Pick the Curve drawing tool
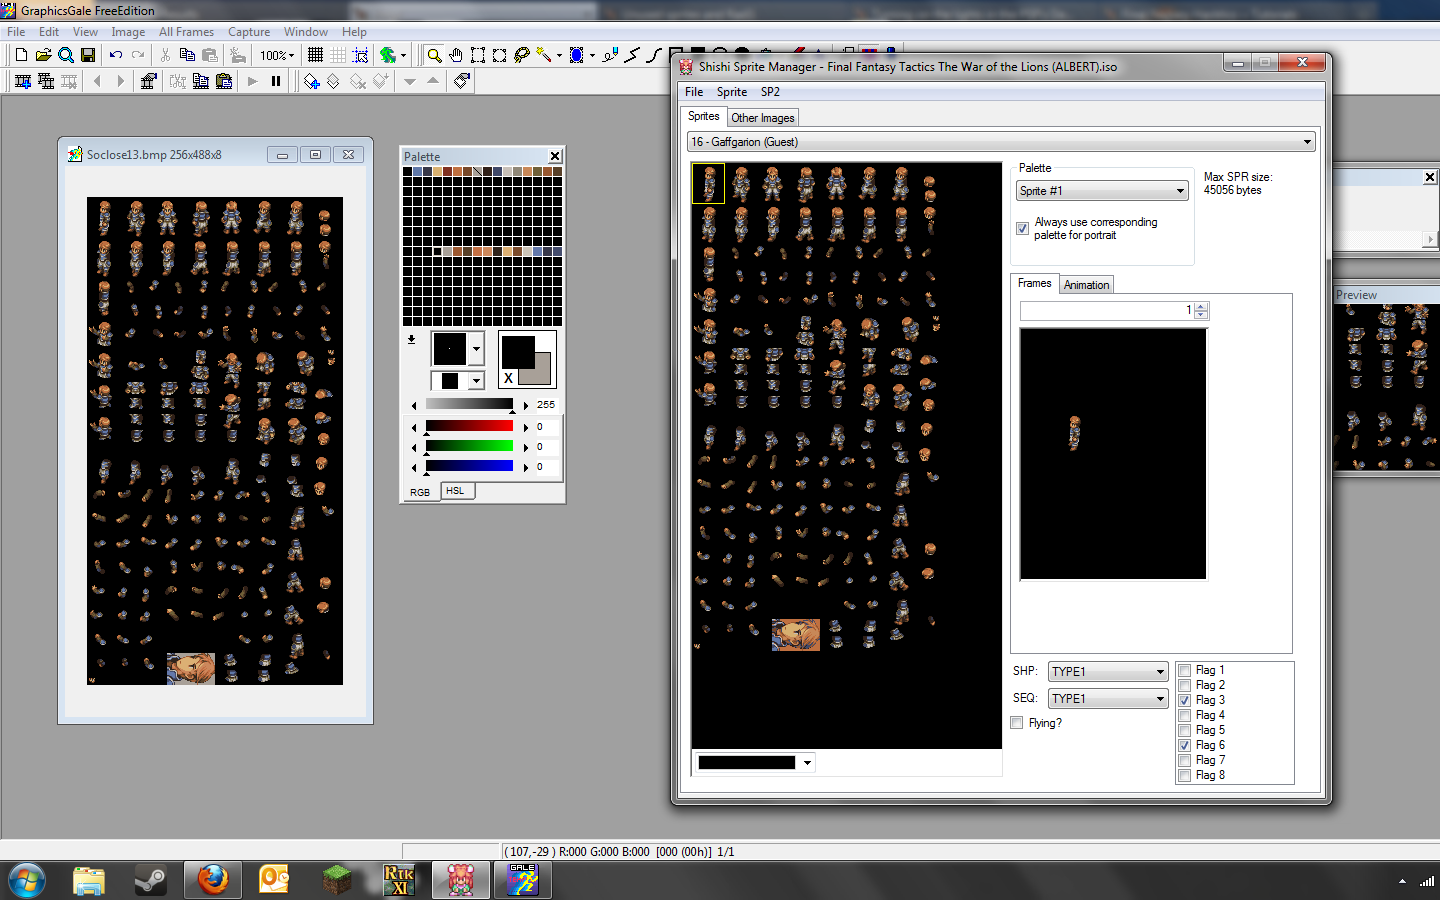 click(654, 55)
